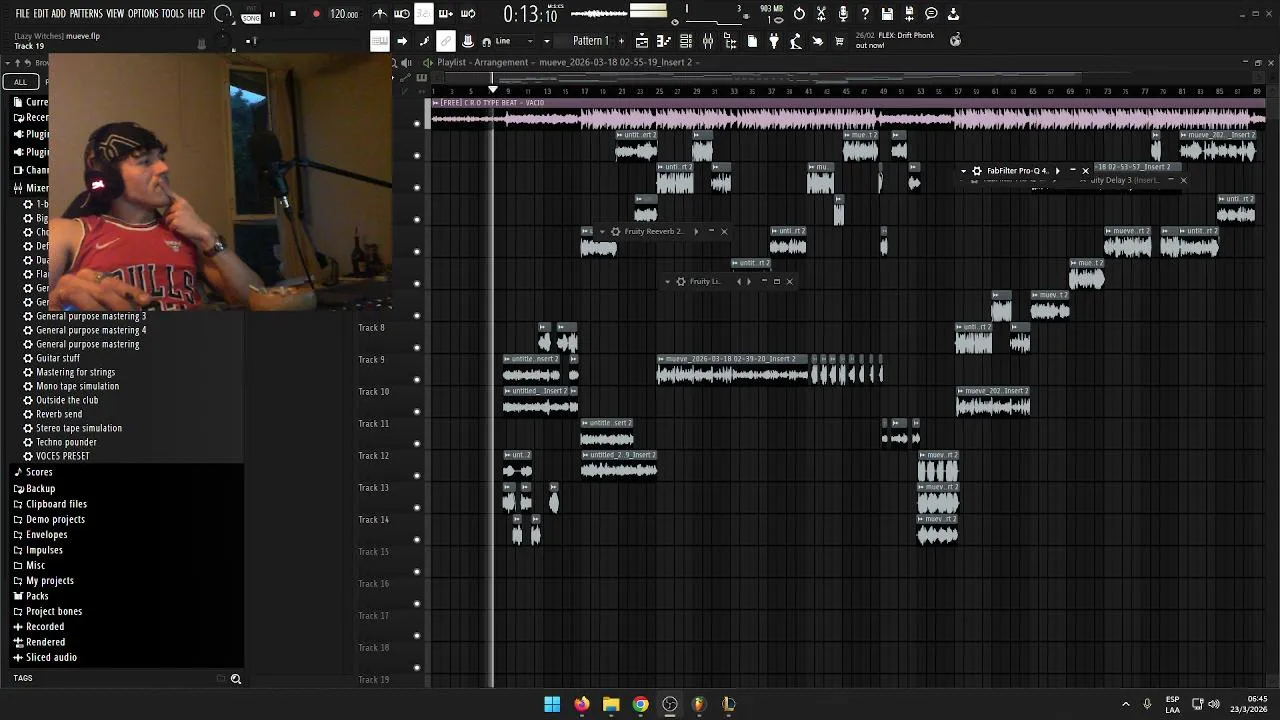Expand the Scores folder
The width and height of the screenshot is (1280, 720).
[39, 472]
